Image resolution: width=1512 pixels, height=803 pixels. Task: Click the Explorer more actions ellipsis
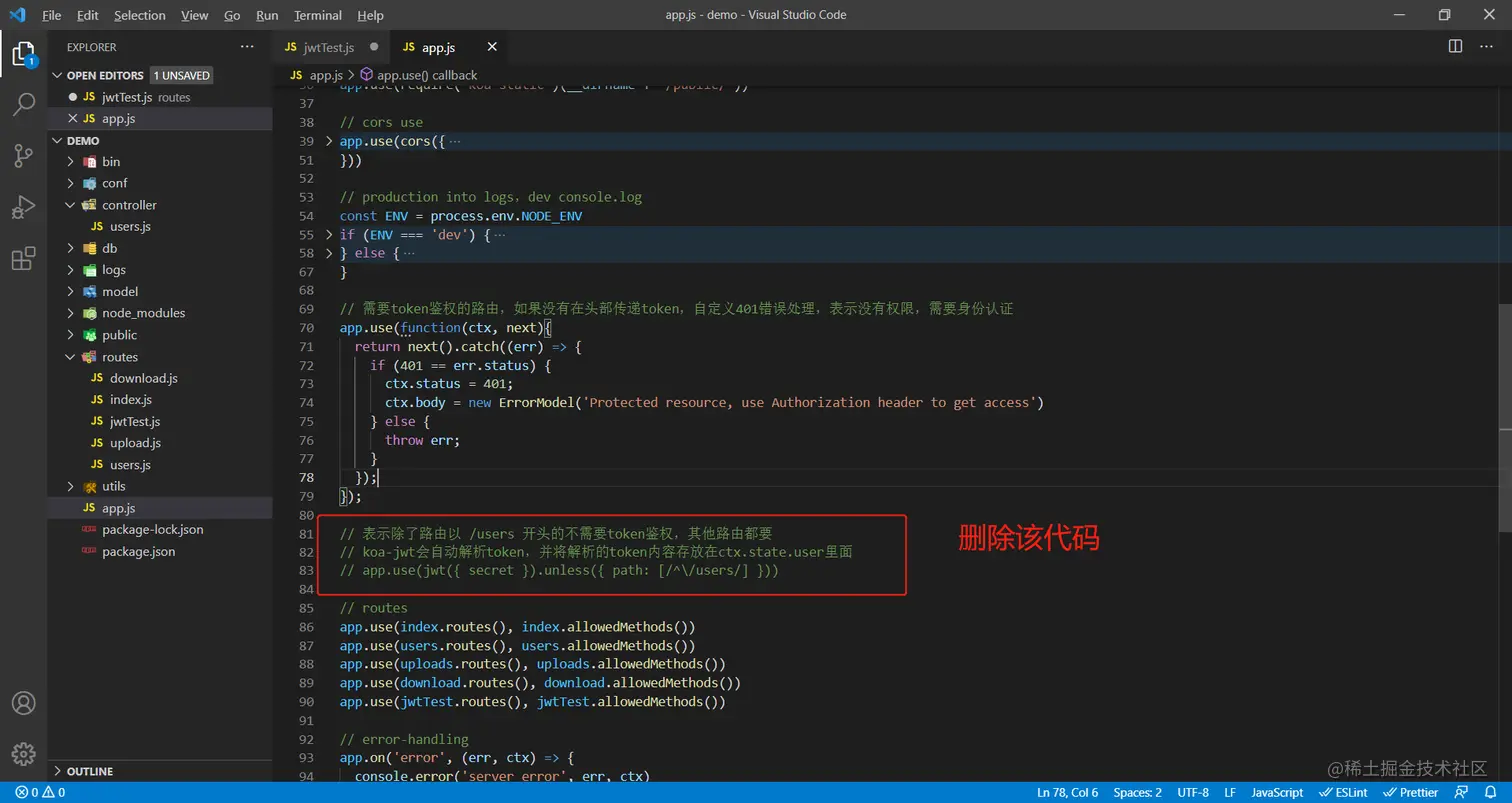coord(247,47)
